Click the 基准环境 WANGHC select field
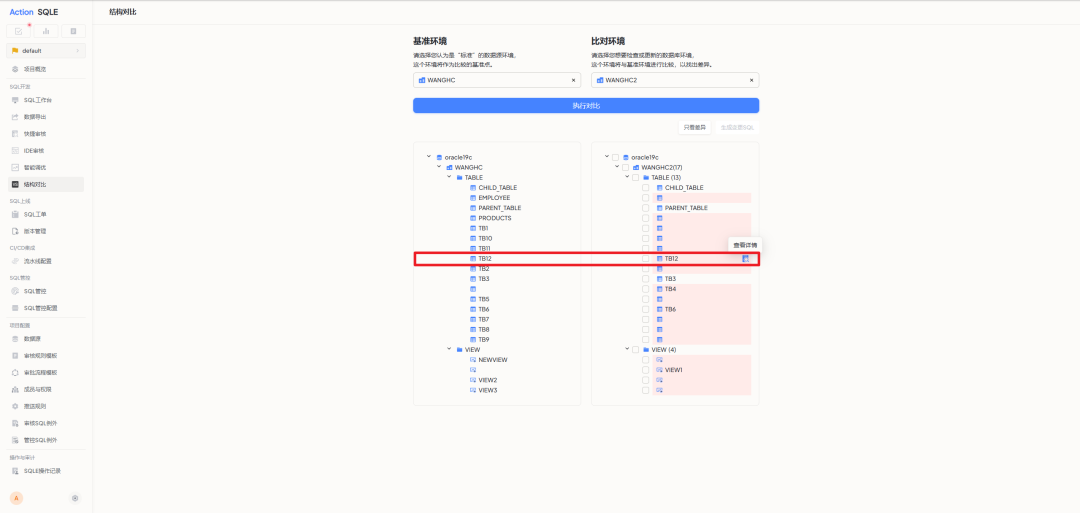Image resolution: width=1080 pixels, height=513 pixels. [x=497, y=80]
